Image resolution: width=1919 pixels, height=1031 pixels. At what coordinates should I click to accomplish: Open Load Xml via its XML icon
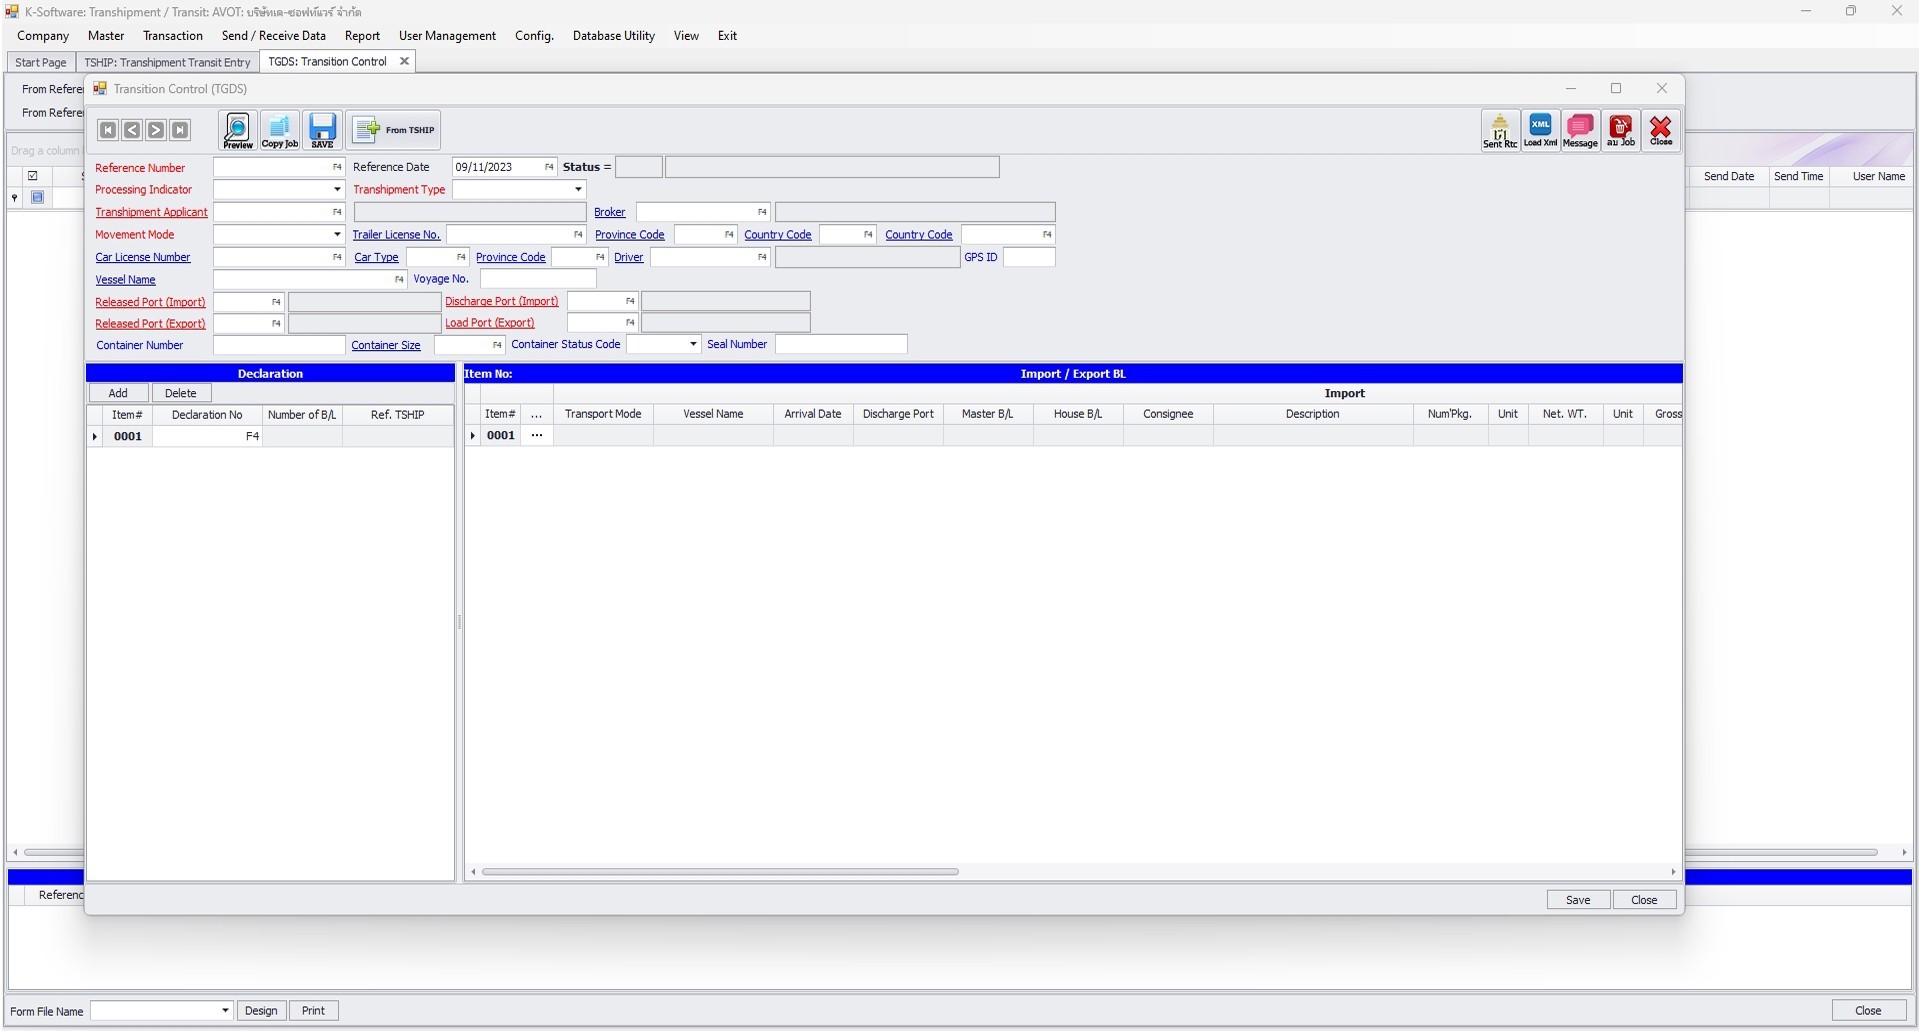click(x=1540, y=130)
